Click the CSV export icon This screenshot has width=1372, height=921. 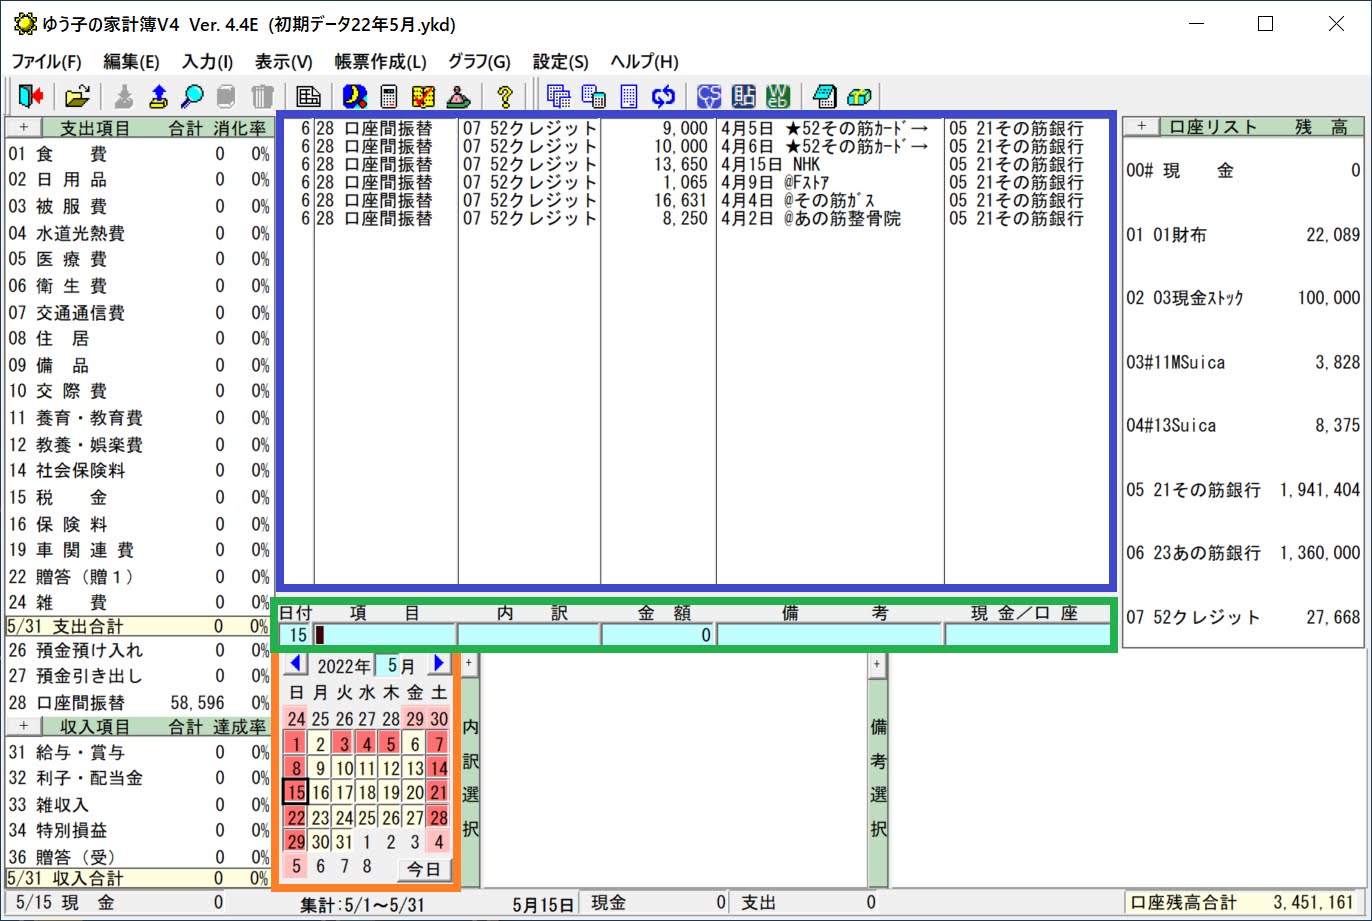point(709,96)
